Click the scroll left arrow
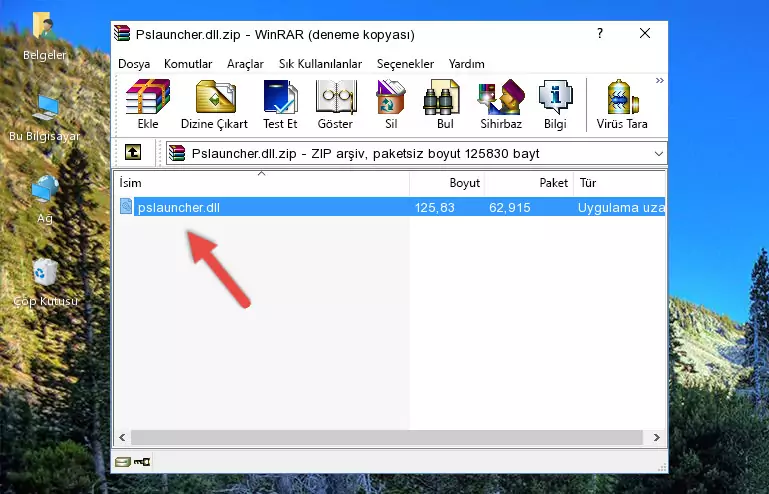Screen dimensions: 769x494 (x=122, y=437)
